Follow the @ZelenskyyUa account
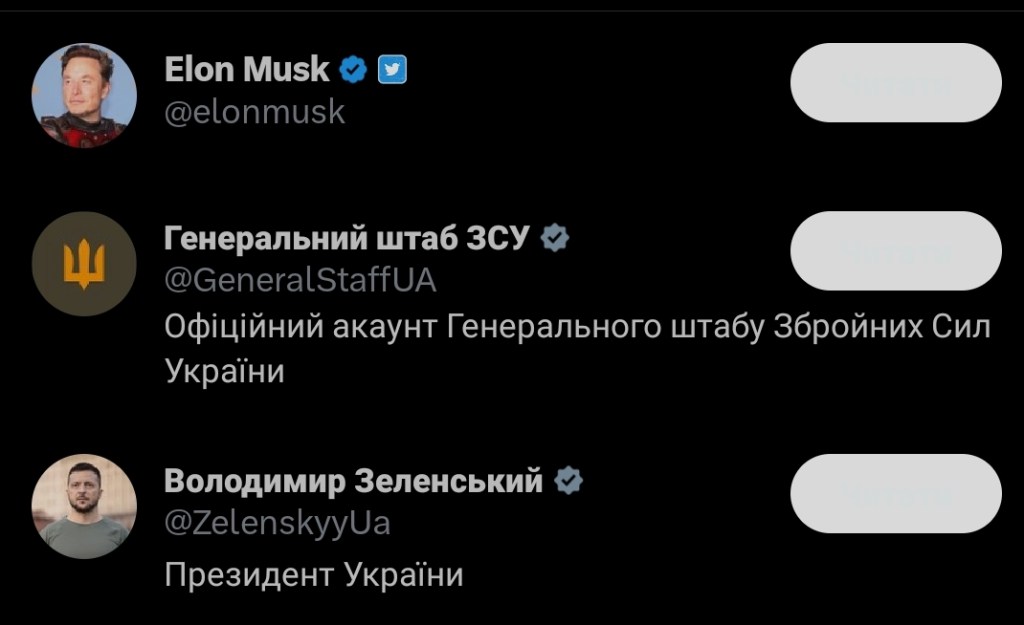 (895, 494)
